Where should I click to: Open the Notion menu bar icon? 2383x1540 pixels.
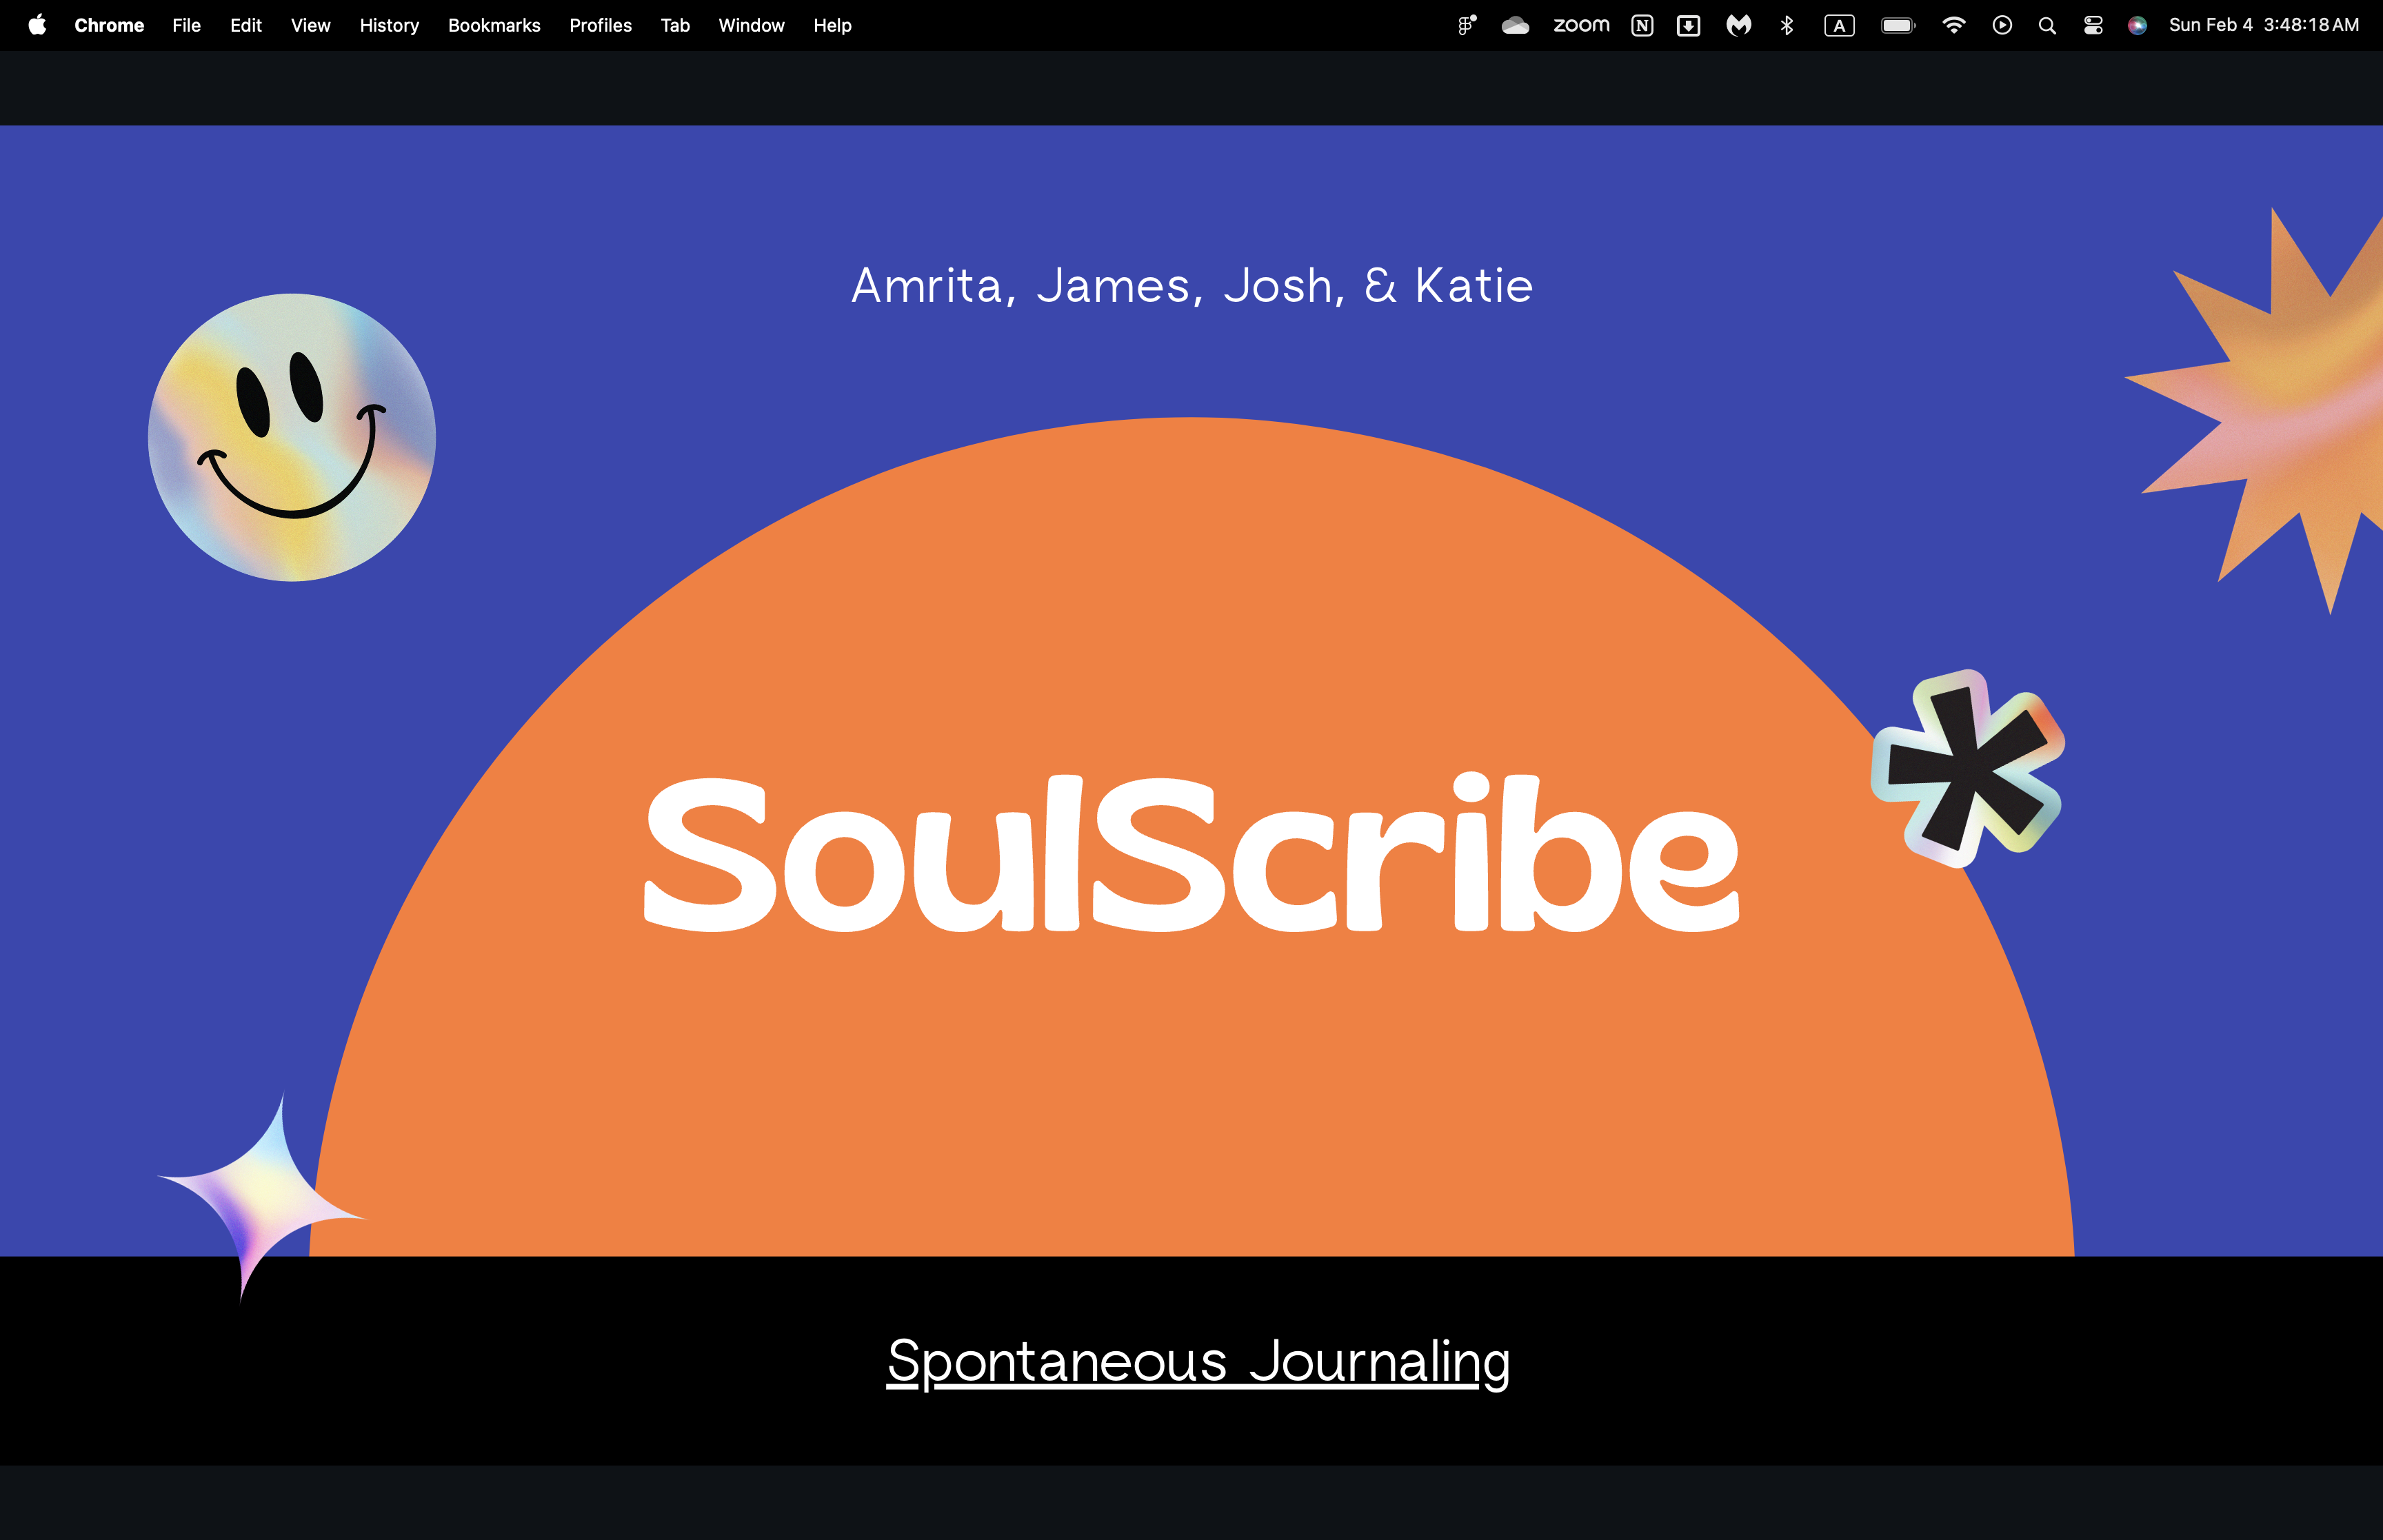[1641, 25]
